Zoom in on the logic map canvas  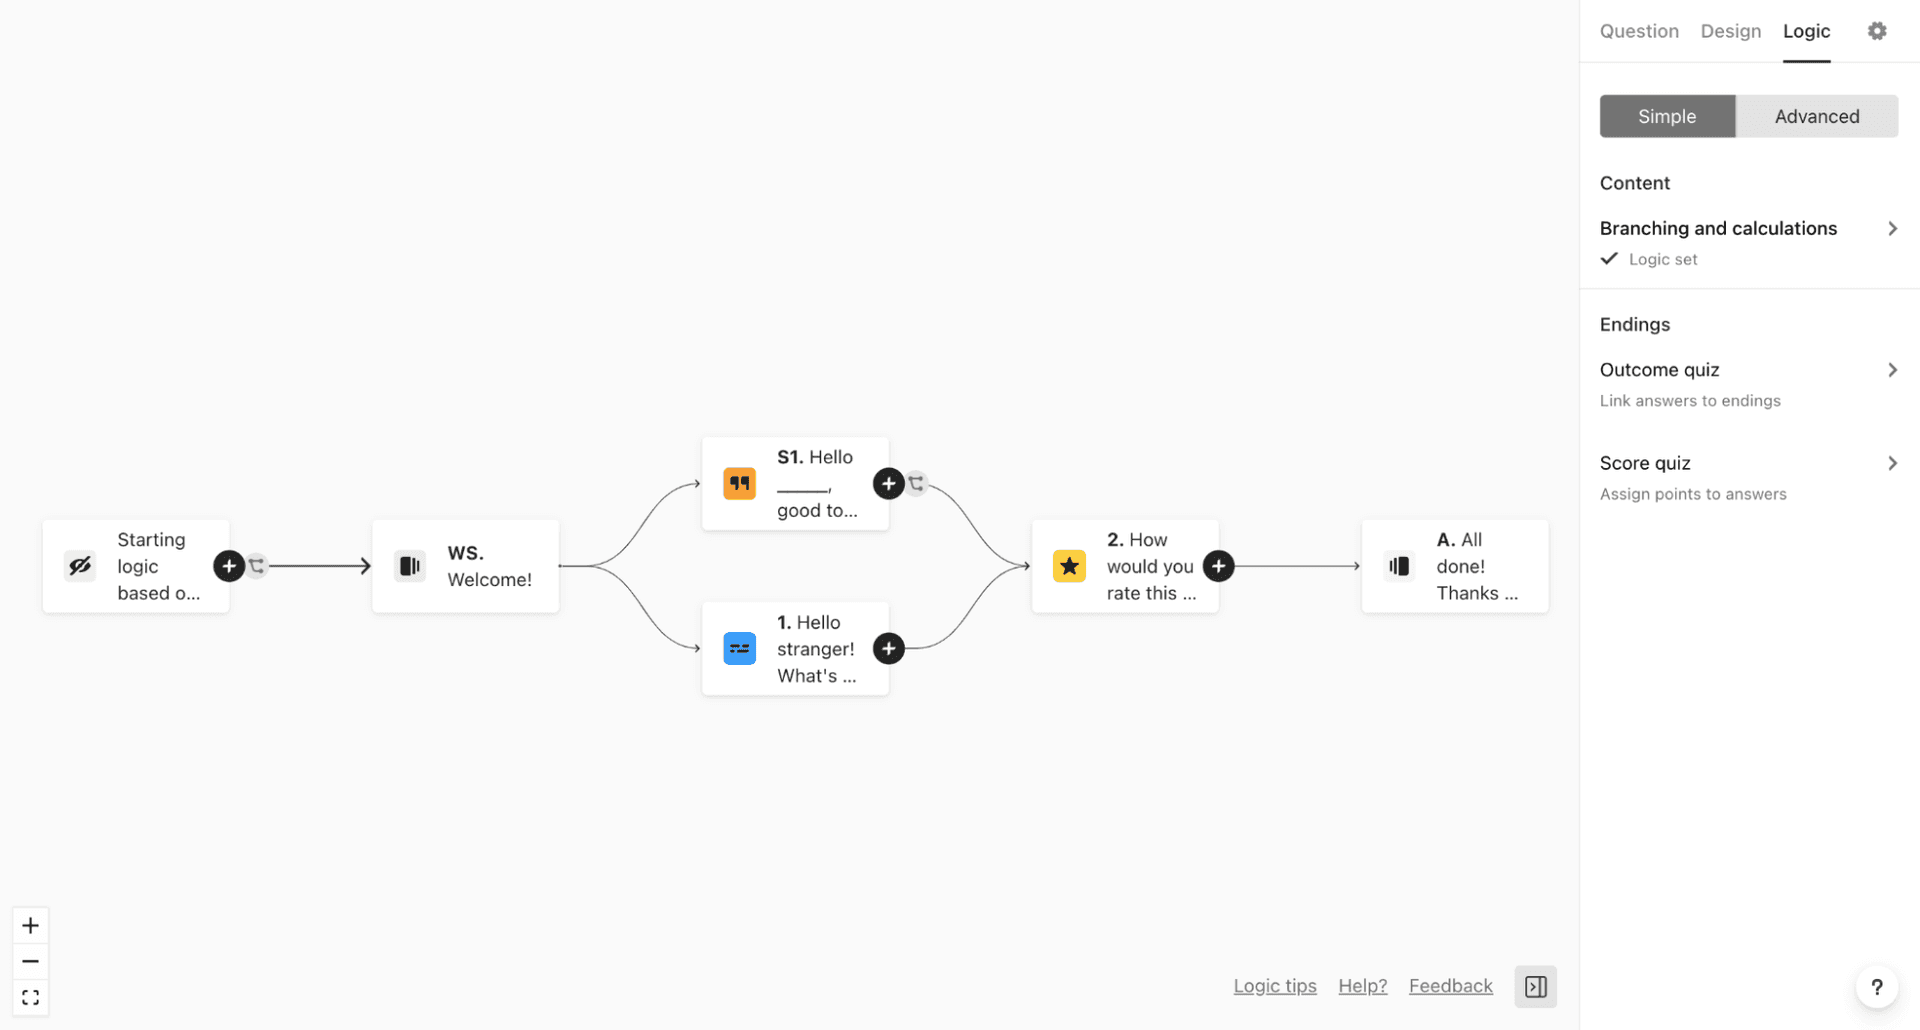click(x=30, y=925)
